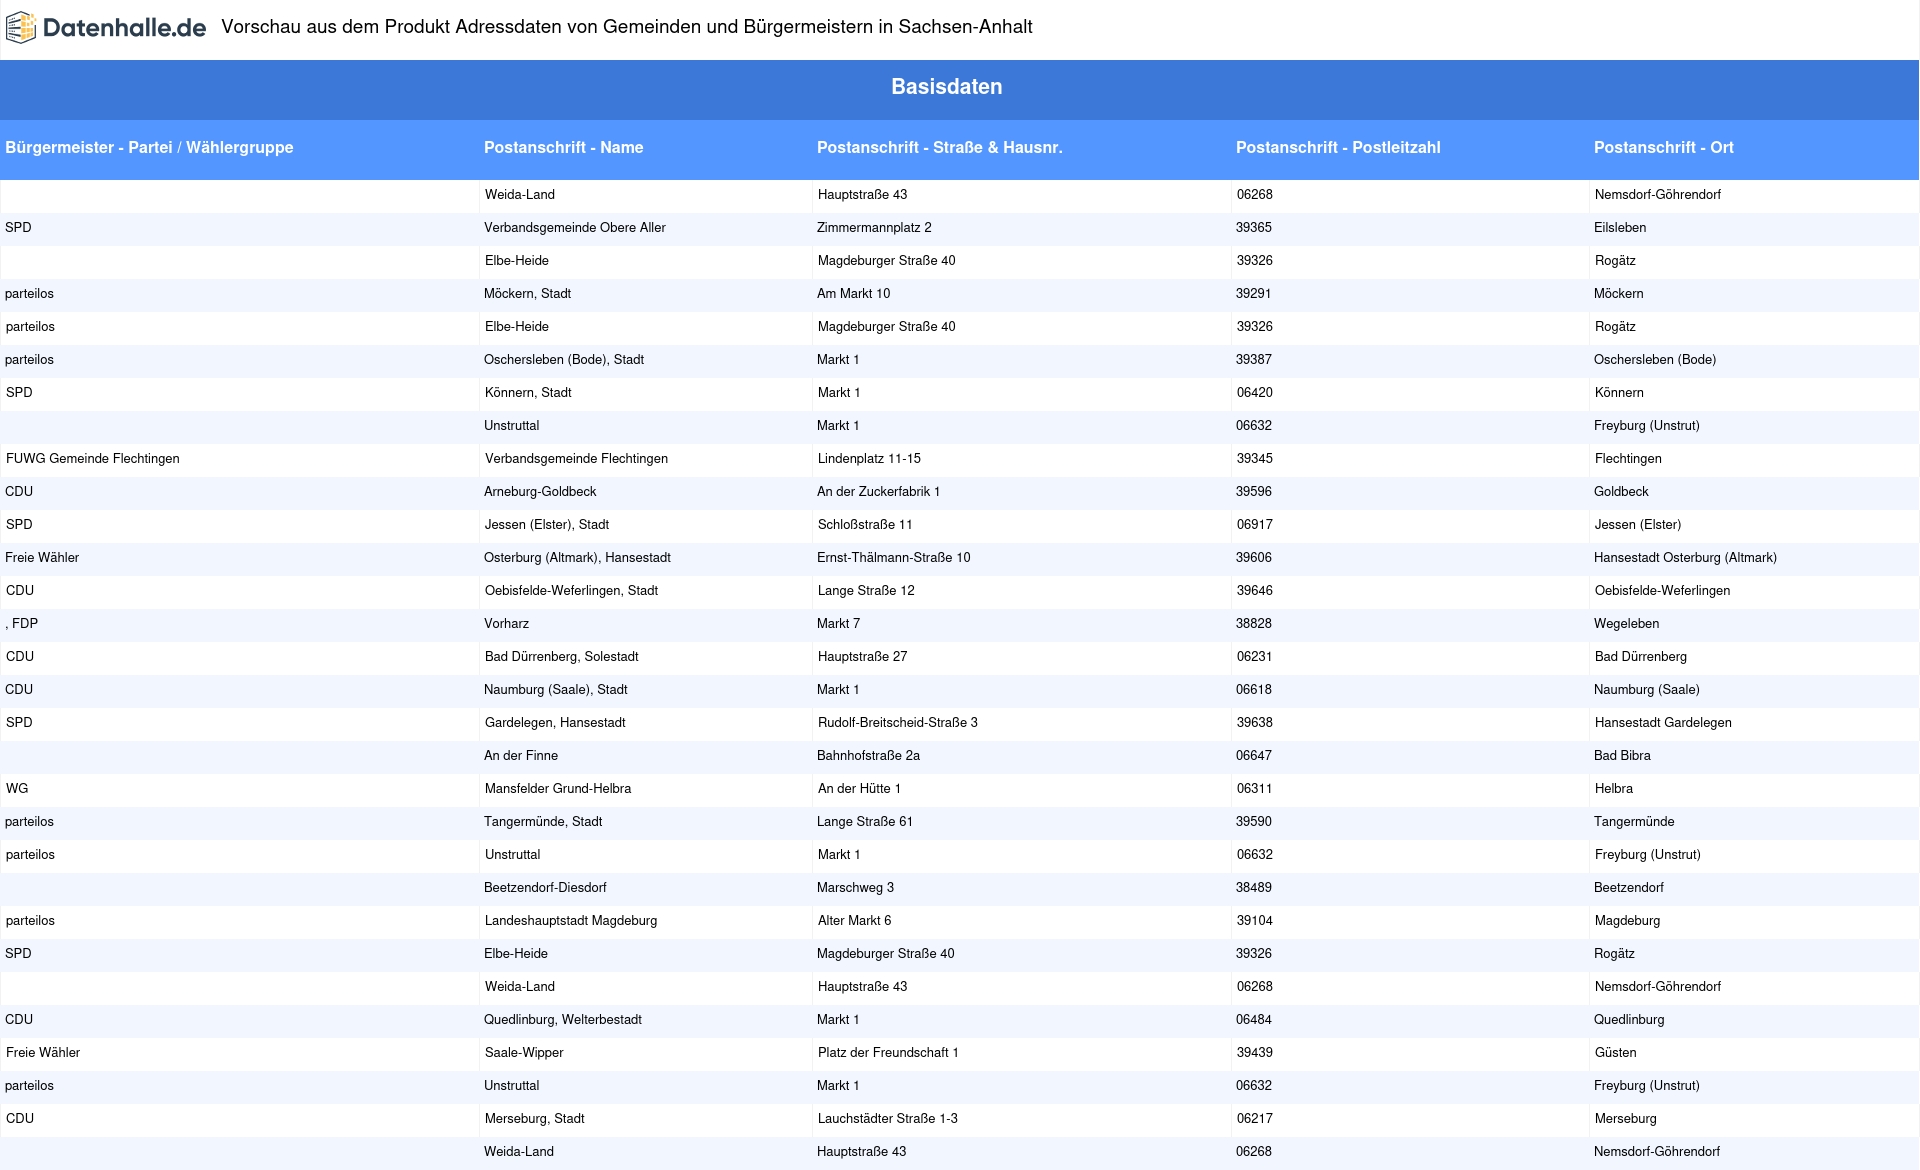Select Rudolf-Breitscheid-Straße 3 address
The image size is (1920, 1170).
pyautogui.click(x=897, y=723)
